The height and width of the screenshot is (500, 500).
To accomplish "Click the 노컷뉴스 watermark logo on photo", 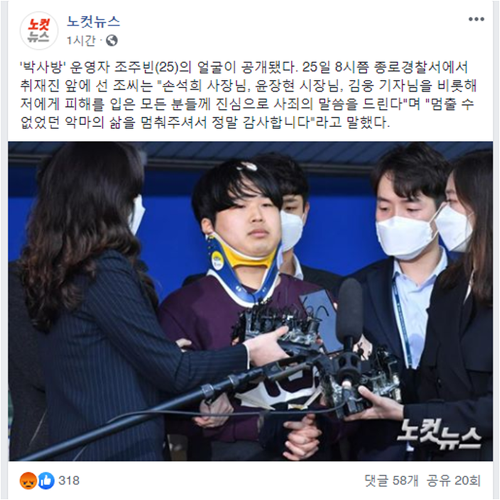I will tap(439, 433).
